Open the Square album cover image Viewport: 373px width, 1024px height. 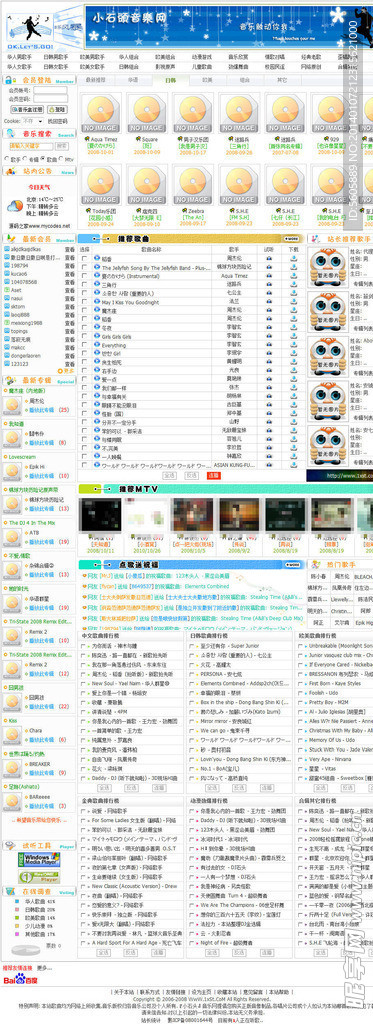tap(146, 113)
